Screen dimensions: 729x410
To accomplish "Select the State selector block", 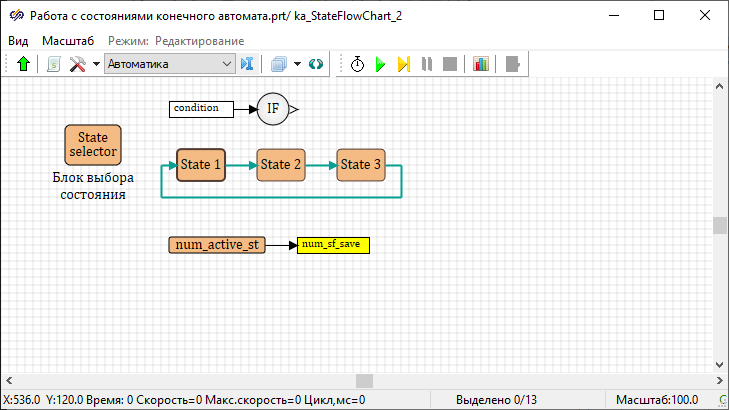I will tap(93, 145).
